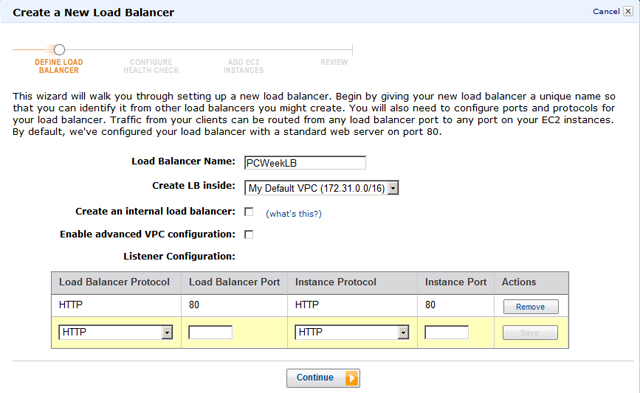Click the new Load Balancer Port field
The image size is (640, 393).
coord(211,332)
